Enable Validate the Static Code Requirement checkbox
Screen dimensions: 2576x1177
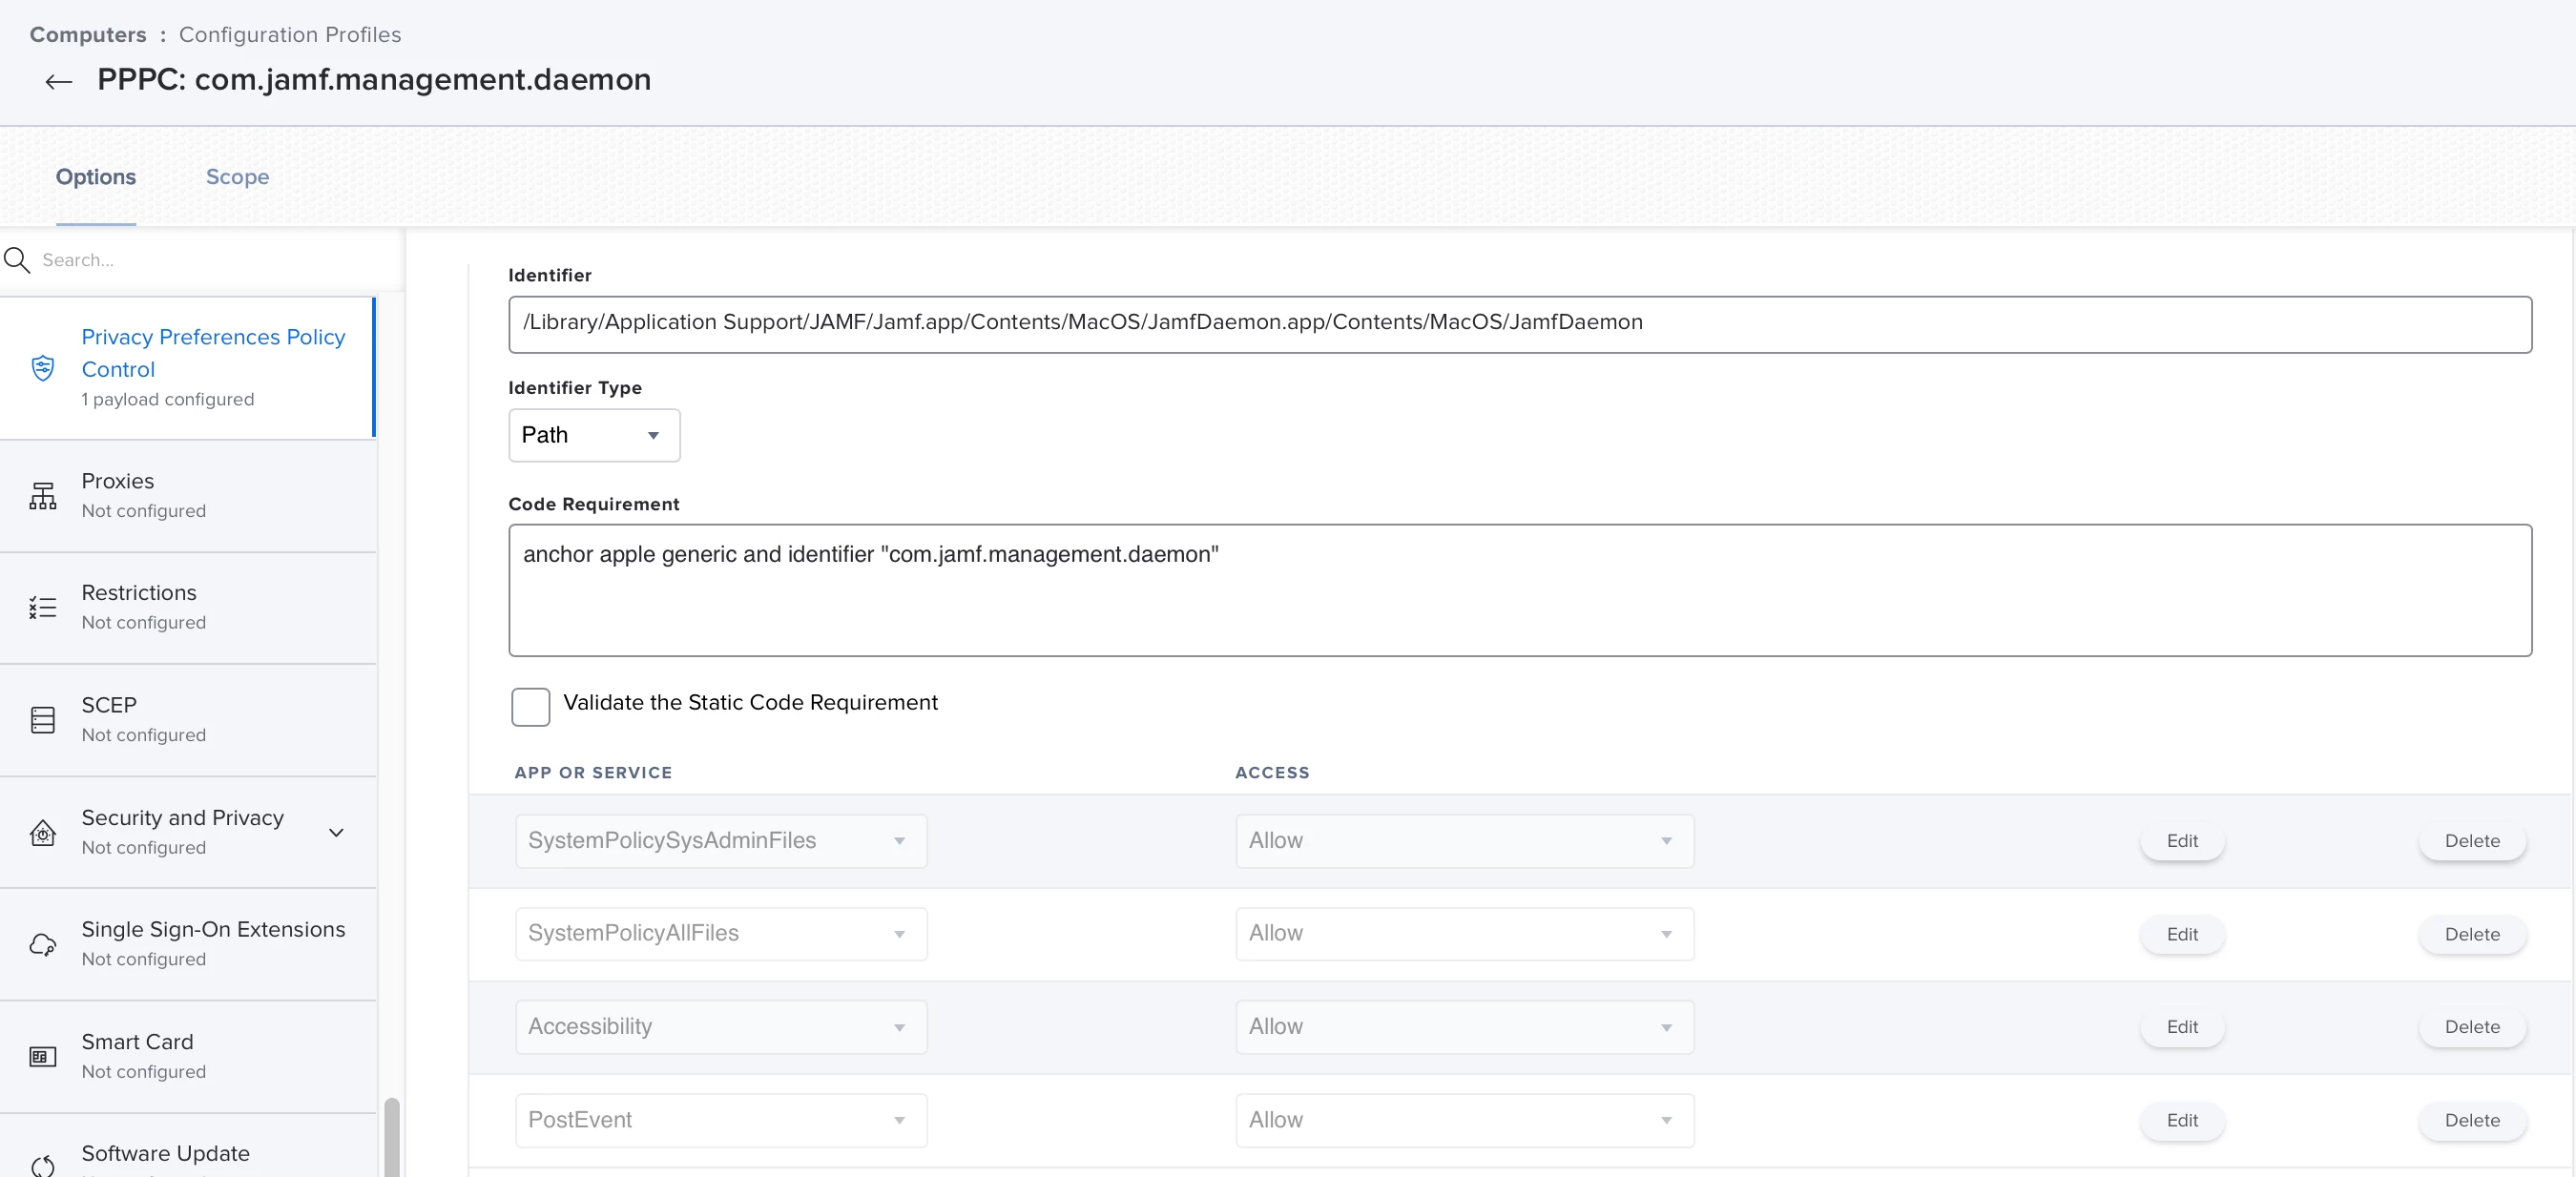tap(530, 706)
